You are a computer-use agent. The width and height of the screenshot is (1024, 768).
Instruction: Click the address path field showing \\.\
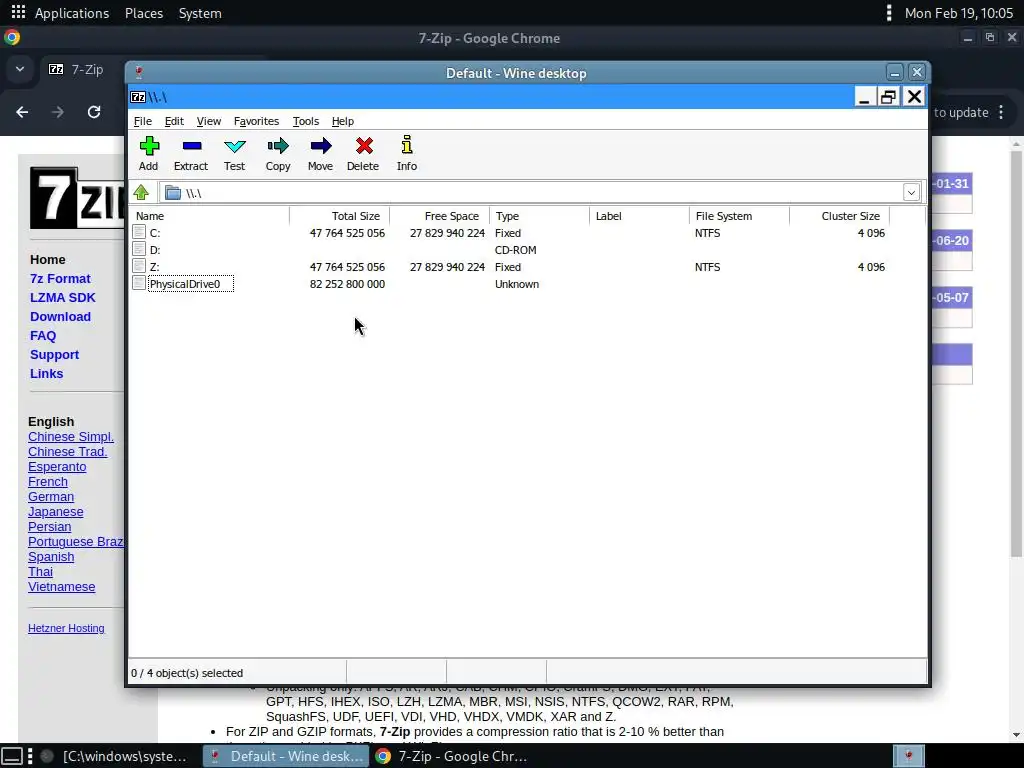(x=532, y=193)
